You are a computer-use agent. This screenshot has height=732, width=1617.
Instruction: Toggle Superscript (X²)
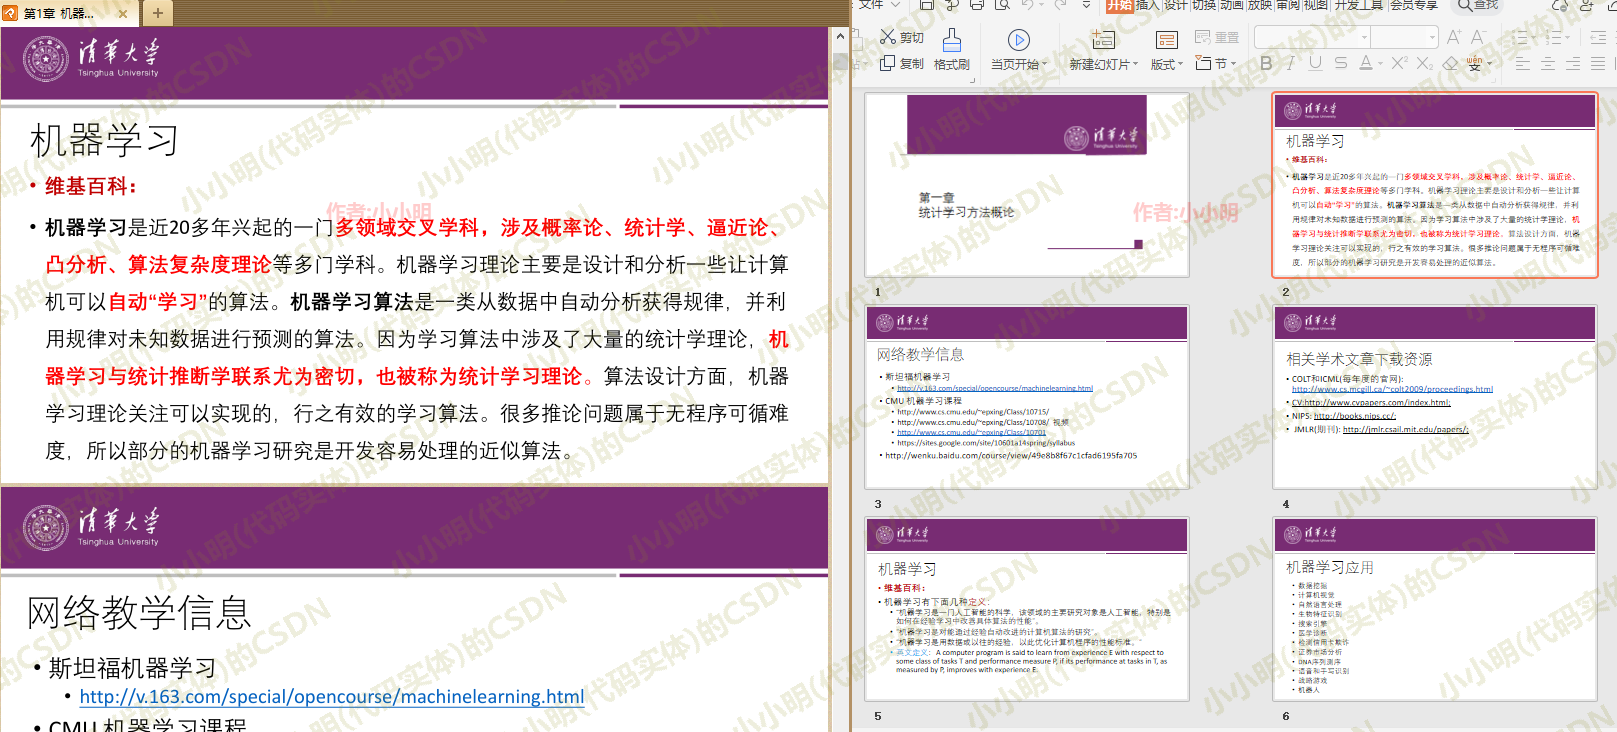pyautogui.click(x=1399, y=63)
